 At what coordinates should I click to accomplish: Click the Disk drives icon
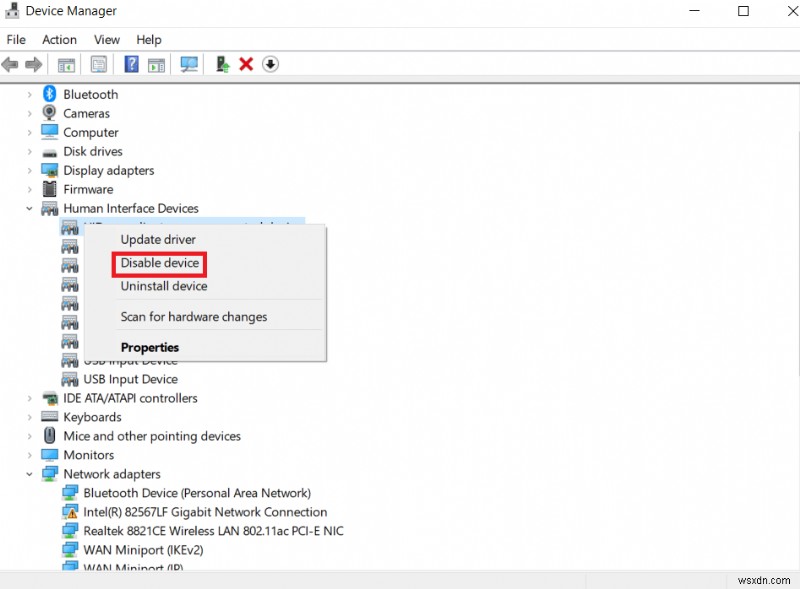(49, 153)
